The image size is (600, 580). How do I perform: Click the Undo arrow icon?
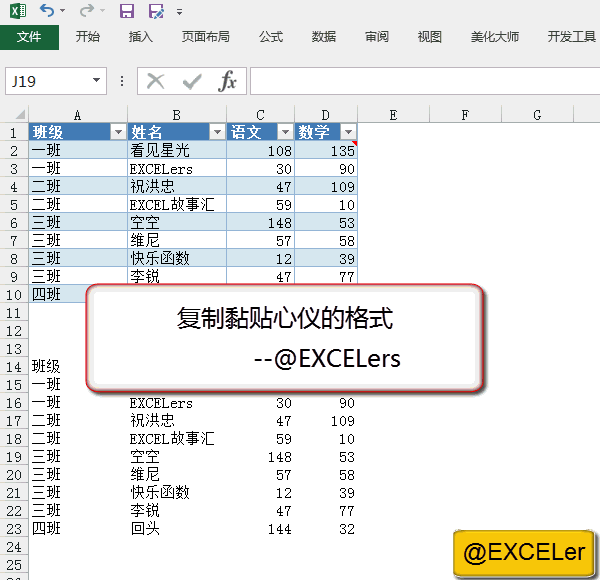point(46,12)
